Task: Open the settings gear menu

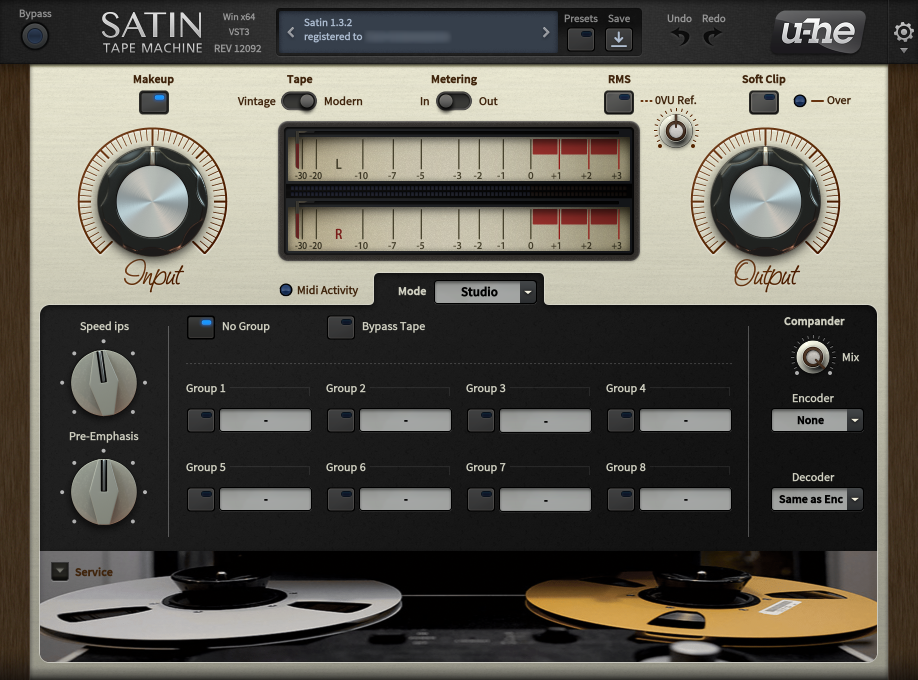Action: point(903,32)
